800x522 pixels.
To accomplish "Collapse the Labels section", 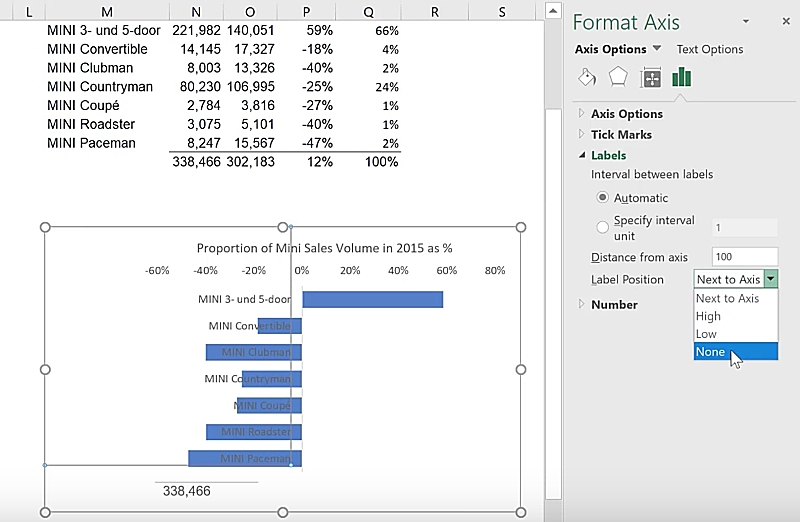I will (608, 156).
